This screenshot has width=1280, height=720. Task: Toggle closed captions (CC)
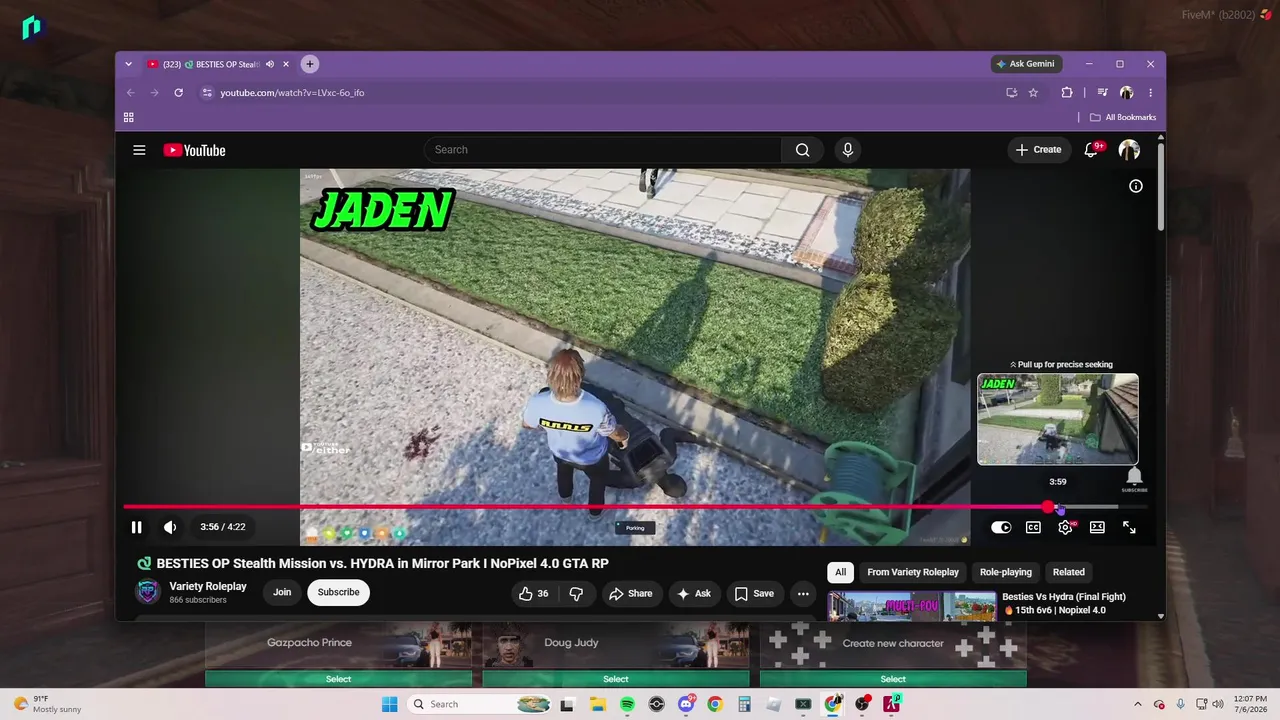(x=1033, y=527)
